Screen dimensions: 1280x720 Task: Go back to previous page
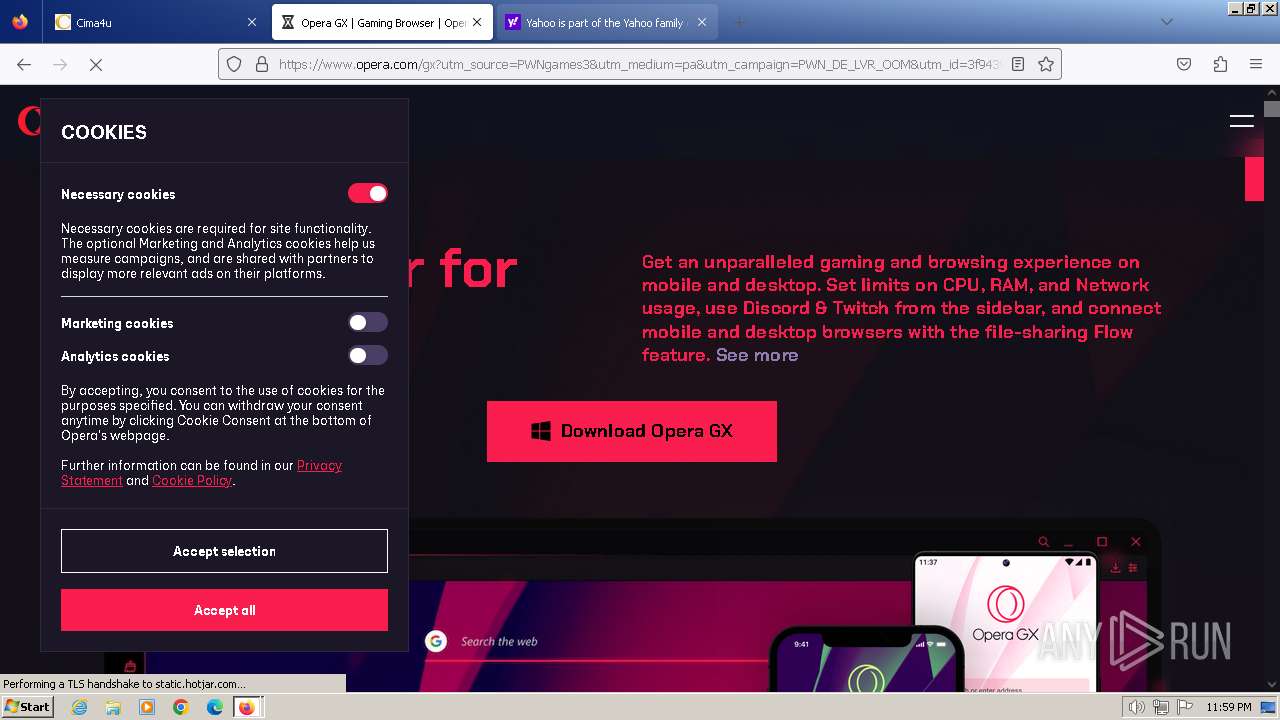(x=24, y=64)
